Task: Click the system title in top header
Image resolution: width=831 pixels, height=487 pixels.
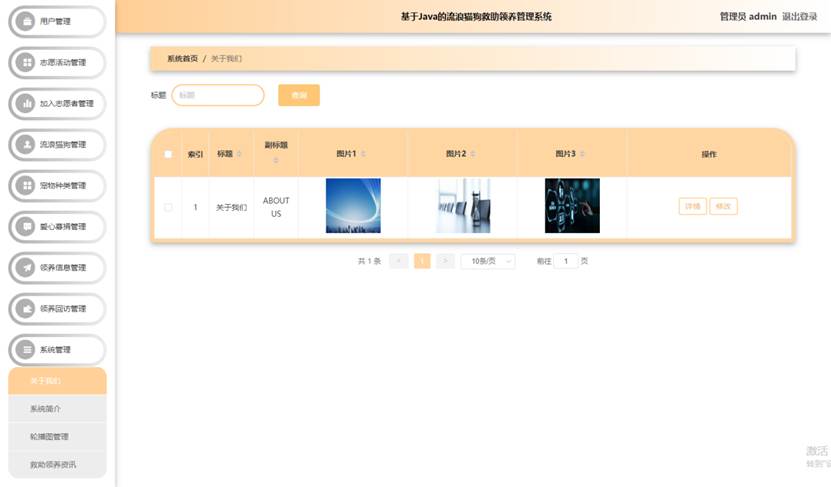Action: click(x=476, y=16)
